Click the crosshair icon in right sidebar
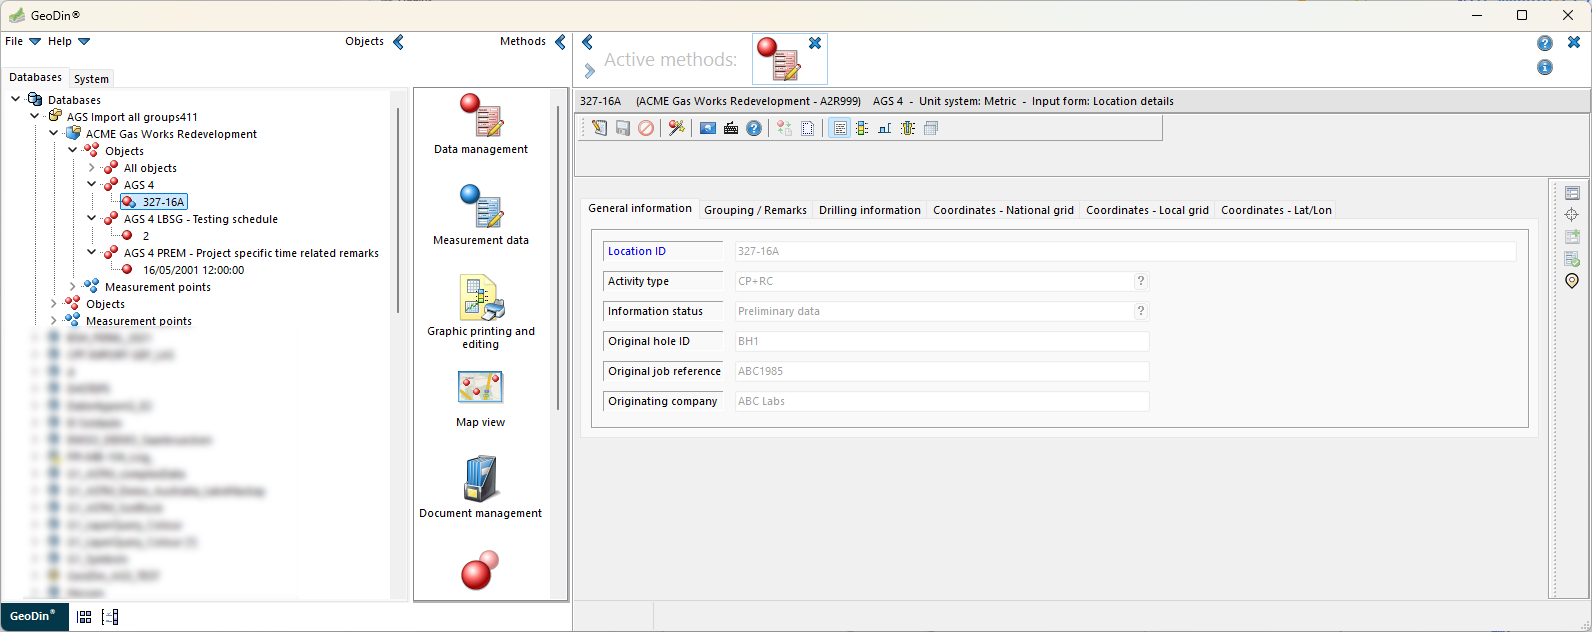The width and height of the screenshot is (1592, 632). pyautogui.click(x=1572, y=215)
